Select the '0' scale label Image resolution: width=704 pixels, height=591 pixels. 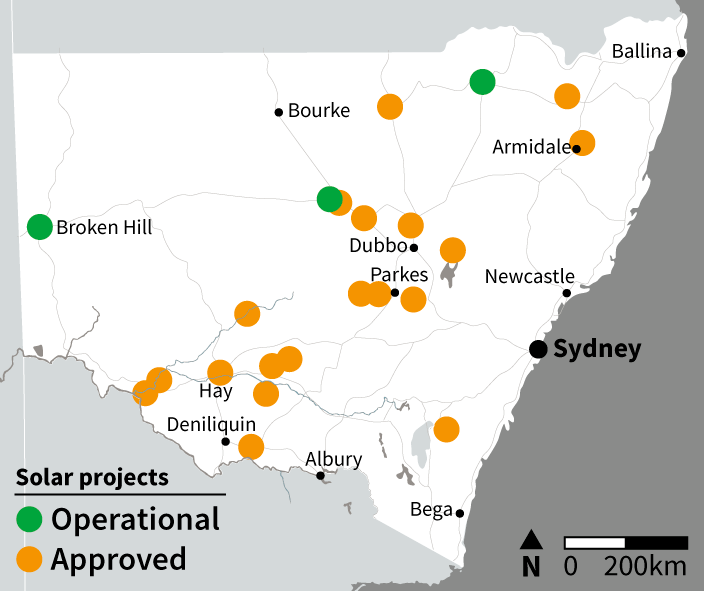pyautogui.click(x=571, y=567)
